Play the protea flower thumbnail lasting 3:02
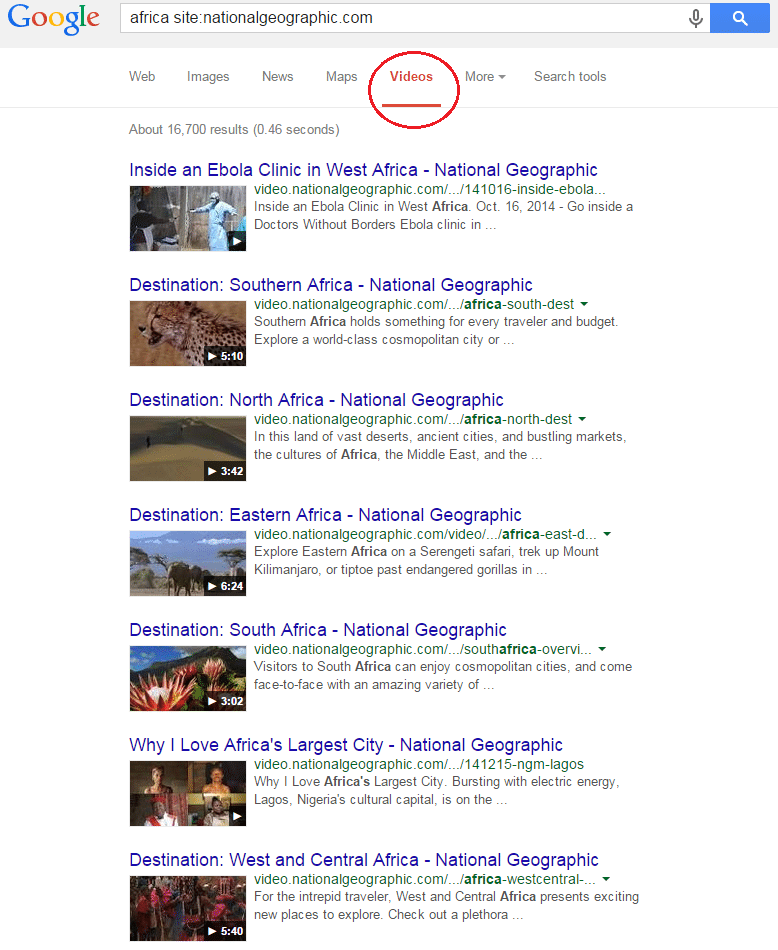Image resolution: width=778 pixels, height=950 pixels. coord(188,679)
